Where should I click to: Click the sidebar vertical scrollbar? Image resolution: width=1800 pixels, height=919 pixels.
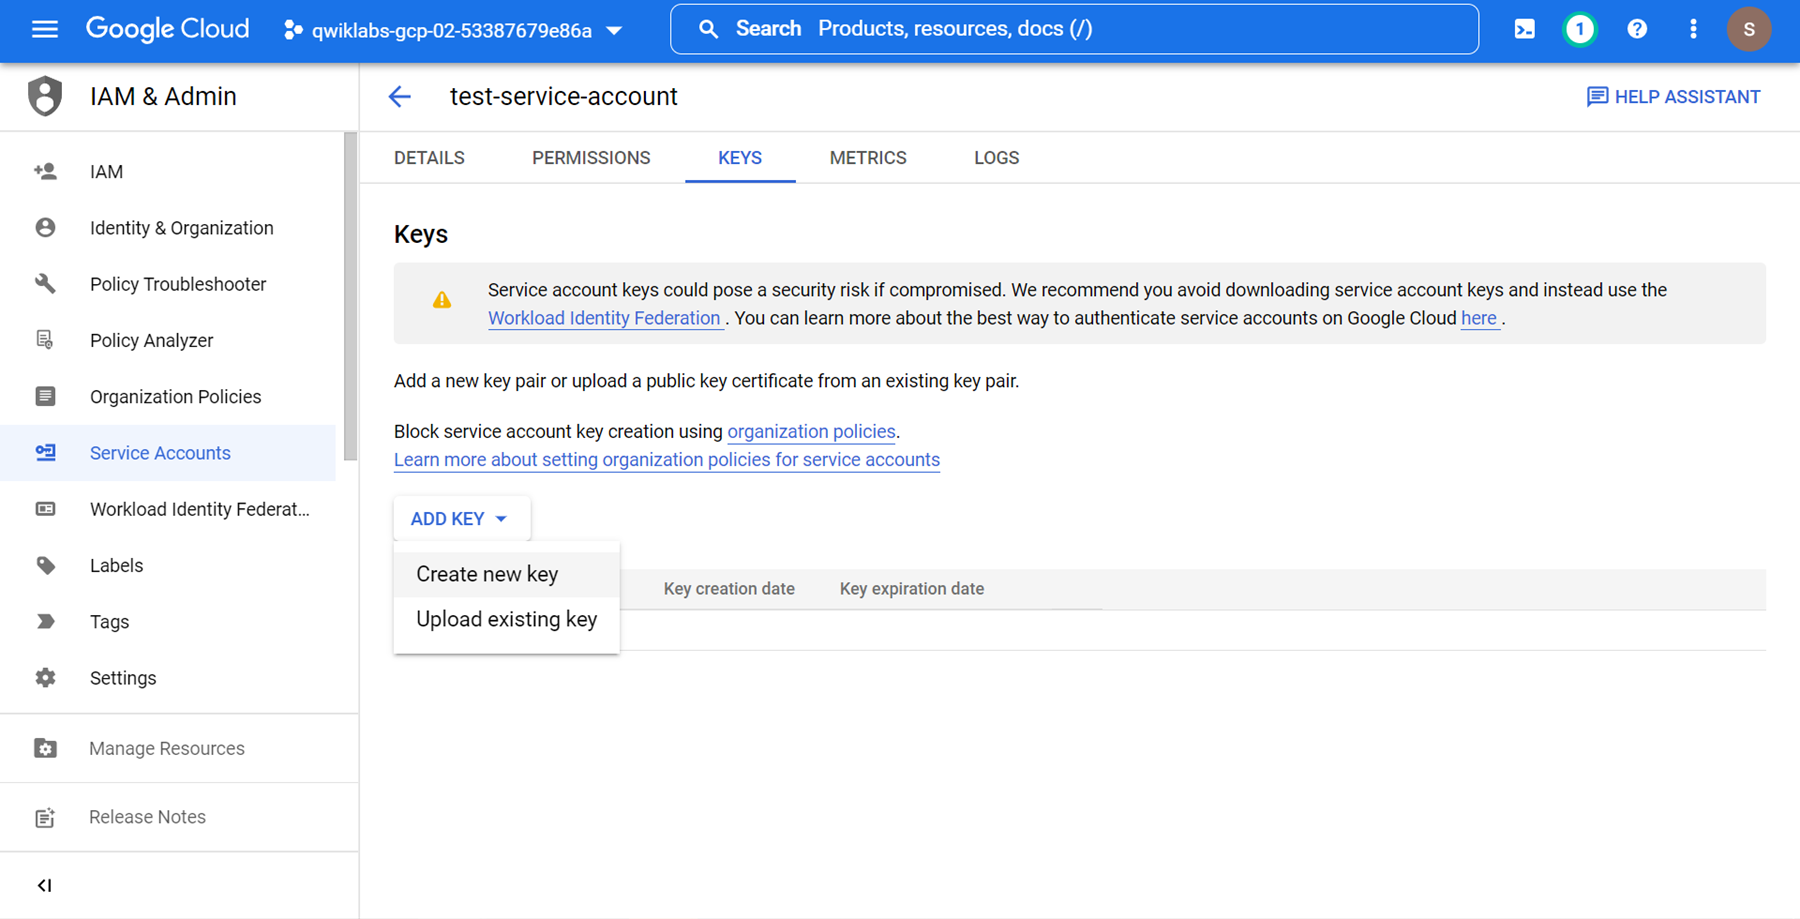[x=350, y=297]
